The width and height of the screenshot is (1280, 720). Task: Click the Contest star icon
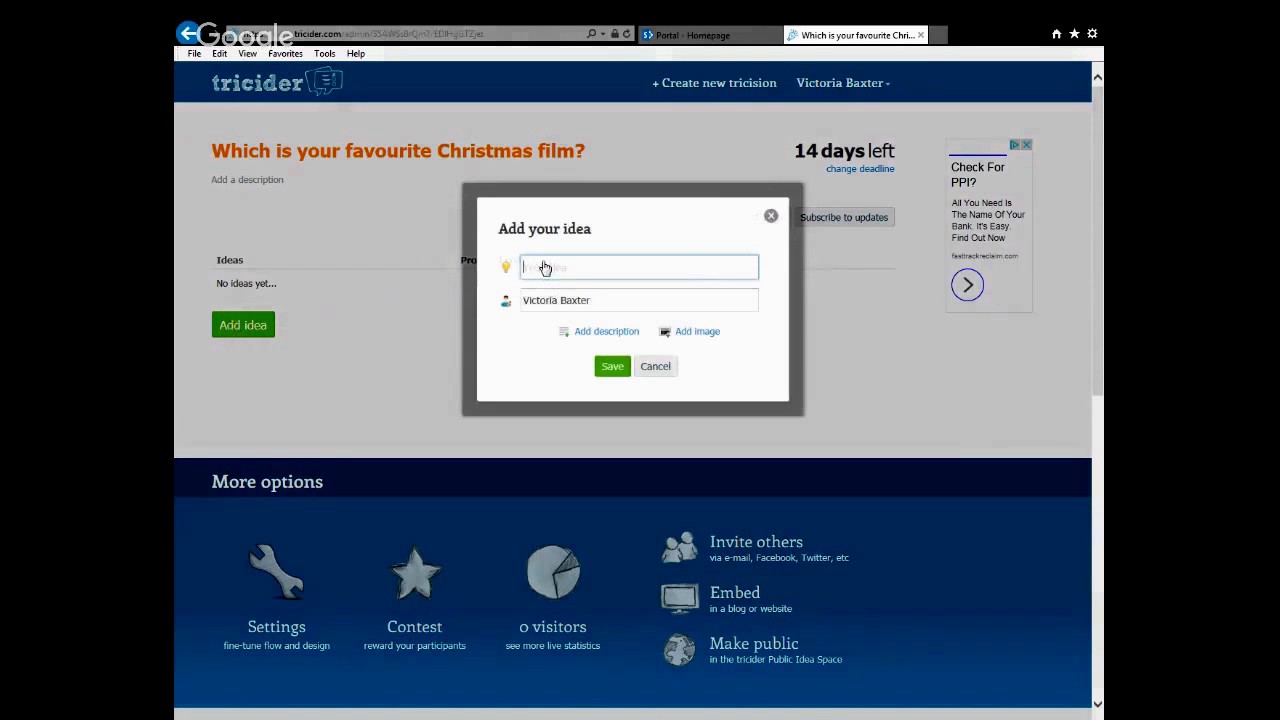click(415, 572)
